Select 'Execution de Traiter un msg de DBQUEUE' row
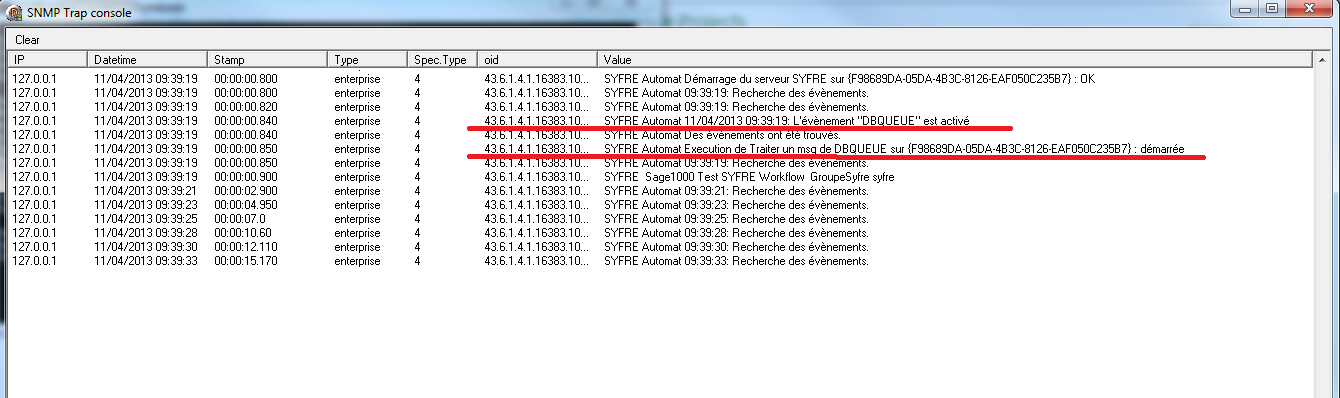 point(660,148)
